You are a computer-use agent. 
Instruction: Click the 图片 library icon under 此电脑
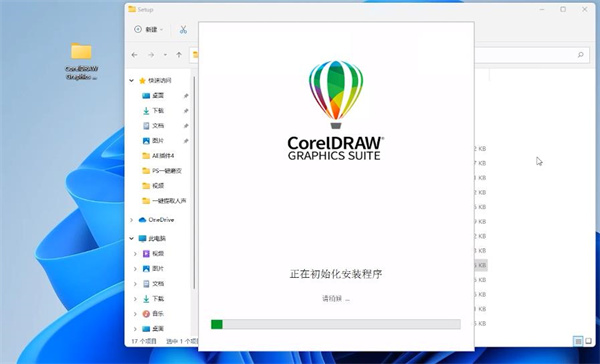[x=146, y=269]
